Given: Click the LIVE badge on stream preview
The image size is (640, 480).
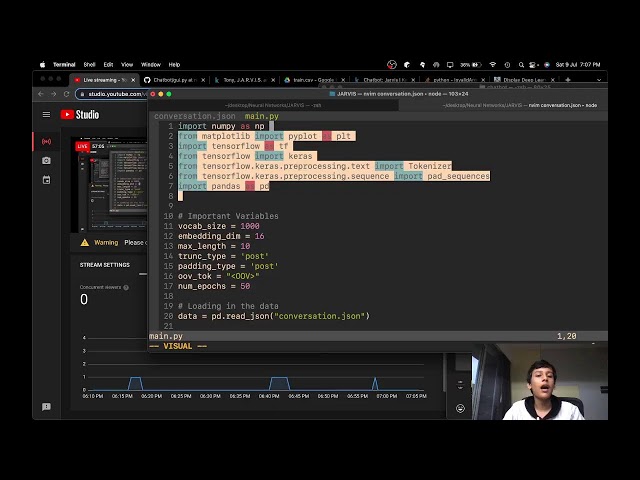Looking at the screenshot, I should [82, 146].
